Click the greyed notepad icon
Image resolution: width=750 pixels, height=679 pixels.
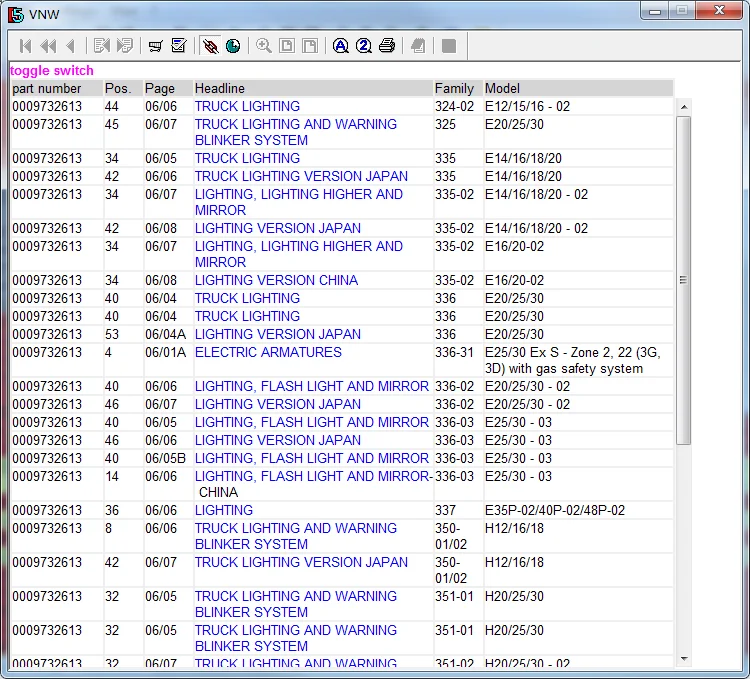[x=418, y=46]
